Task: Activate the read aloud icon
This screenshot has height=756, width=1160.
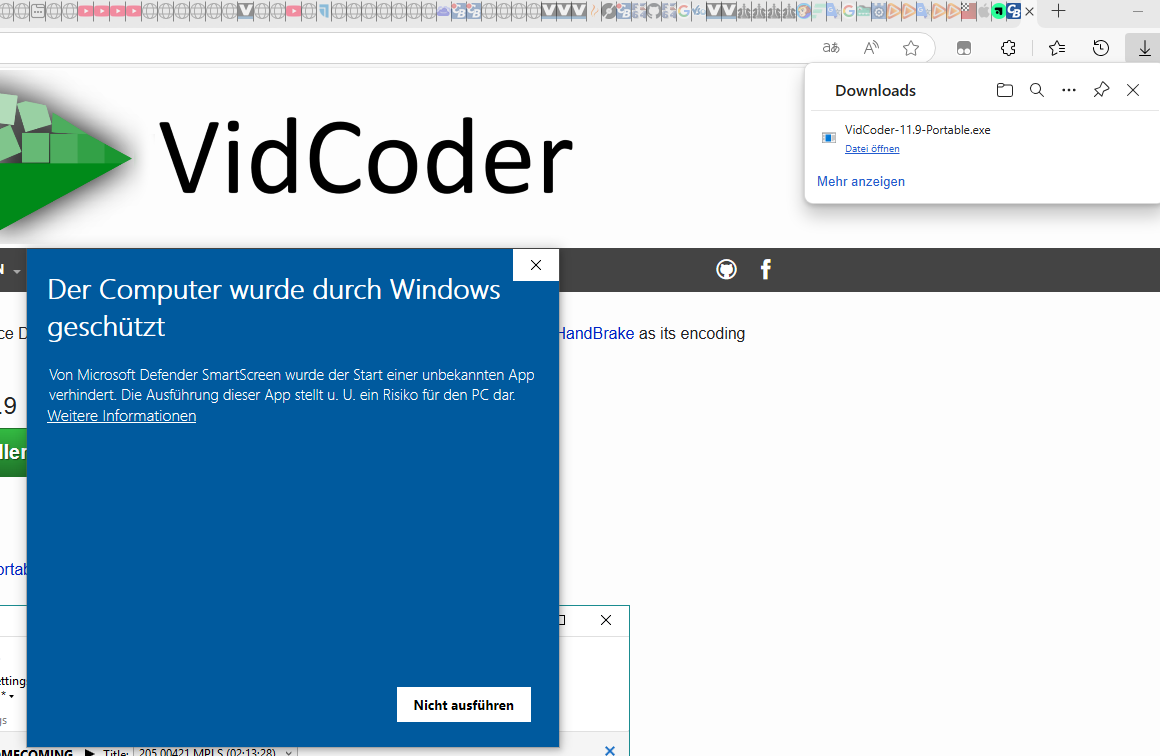Action: tap(871, 48)
